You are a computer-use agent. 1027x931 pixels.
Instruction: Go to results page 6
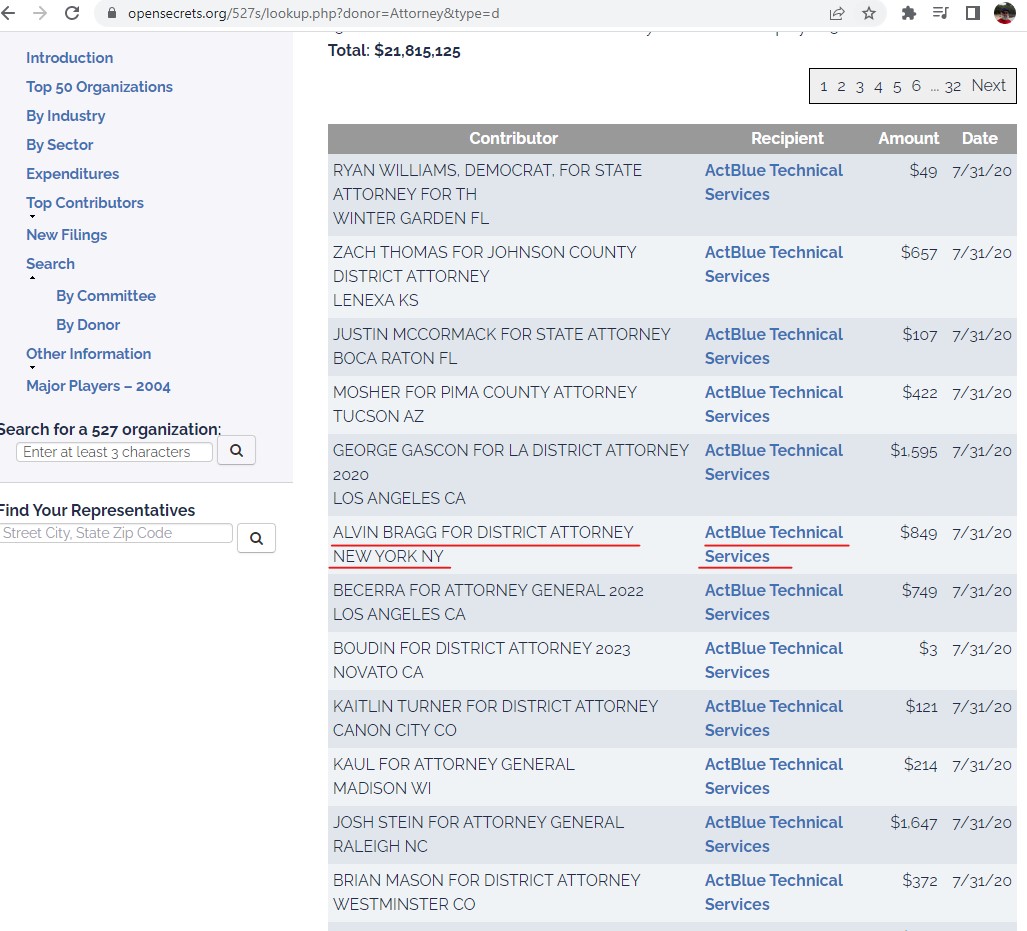916,86
